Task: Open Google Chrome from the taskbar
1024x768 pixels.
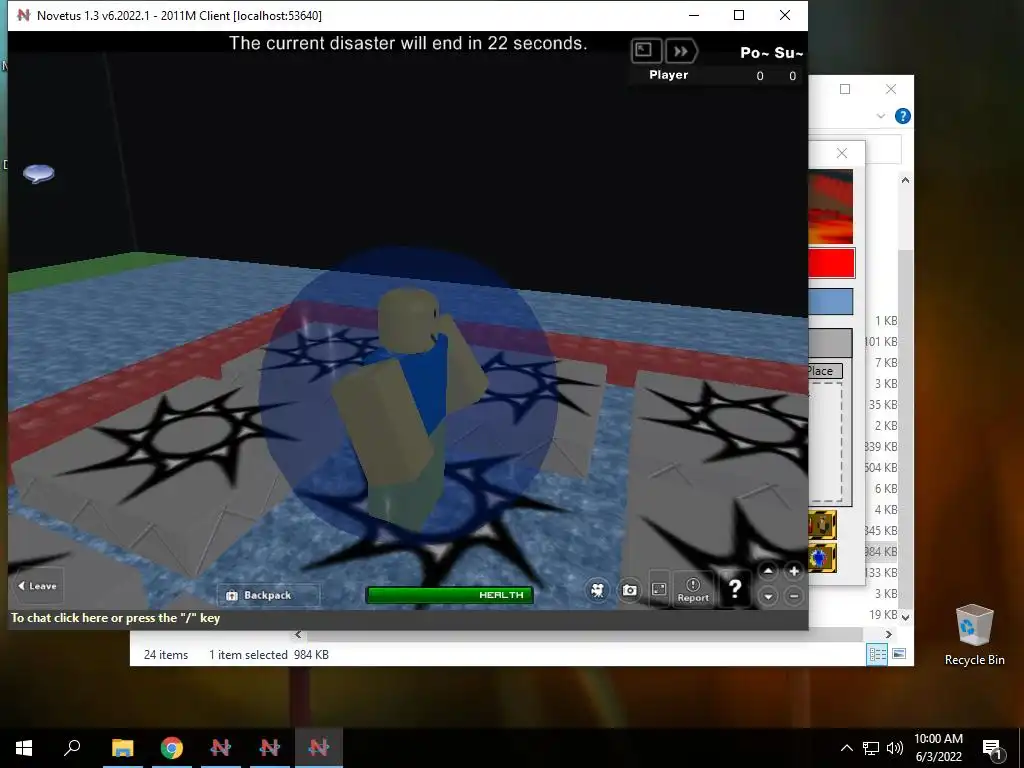Action: pos(171,748)
